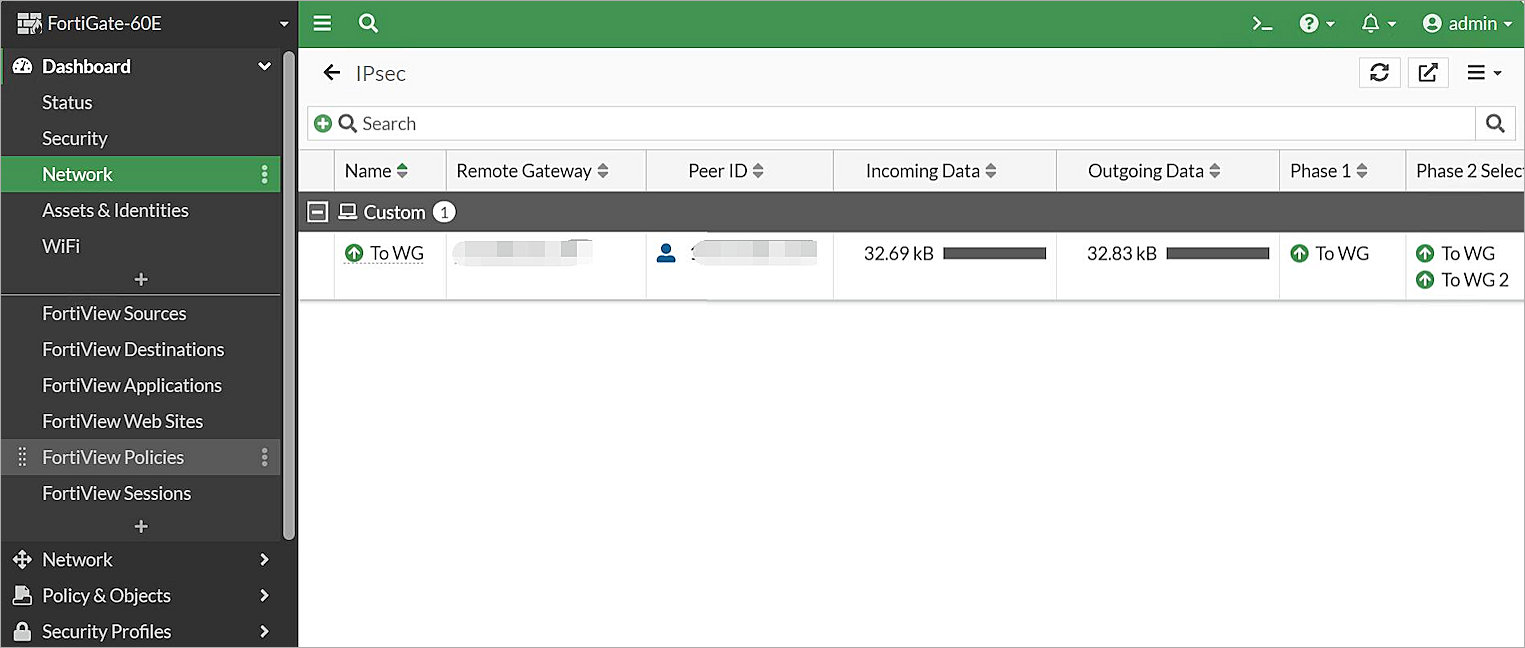
Task: Click the Dashboard gauge icon
Action: click(22, 66)
